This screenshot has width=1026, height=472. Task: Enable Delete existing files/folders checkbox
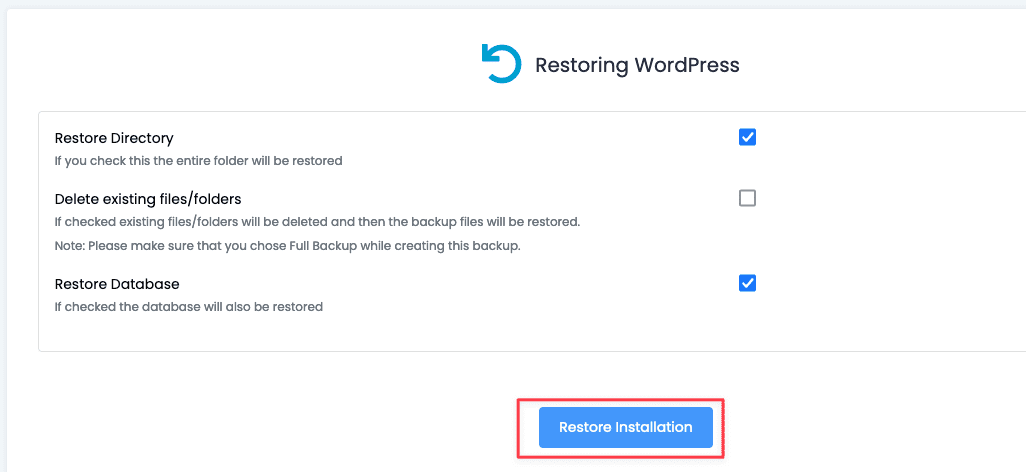click(x=747, y=198)
